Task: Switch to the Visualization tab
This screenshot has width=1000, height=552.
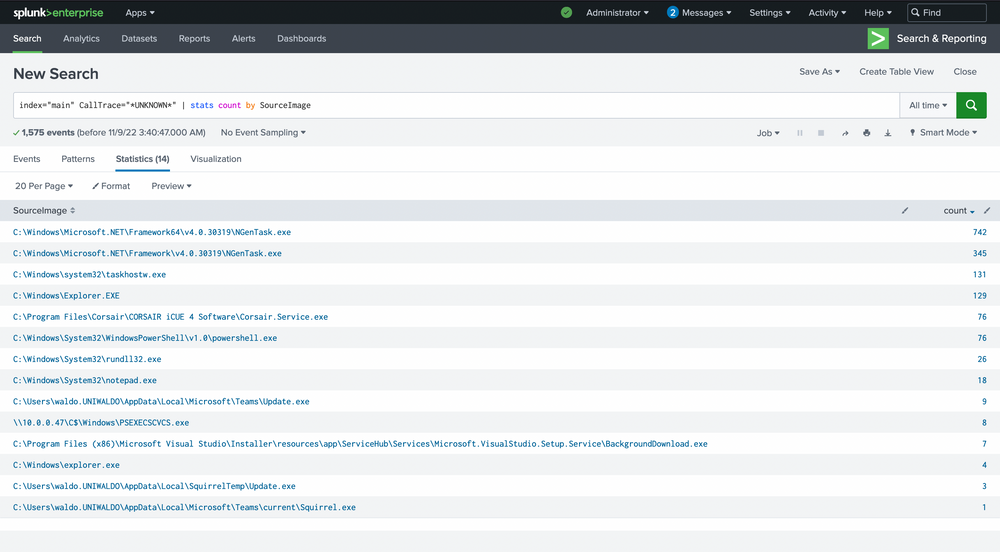Action: coord(216,159)
